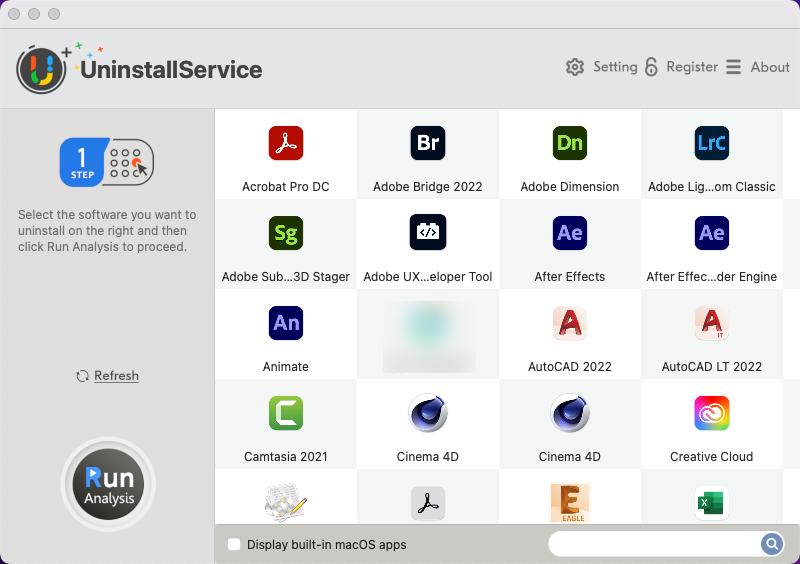
Task: Enable Display built-in macOS apps checkbox
Action: click(234, 544)
